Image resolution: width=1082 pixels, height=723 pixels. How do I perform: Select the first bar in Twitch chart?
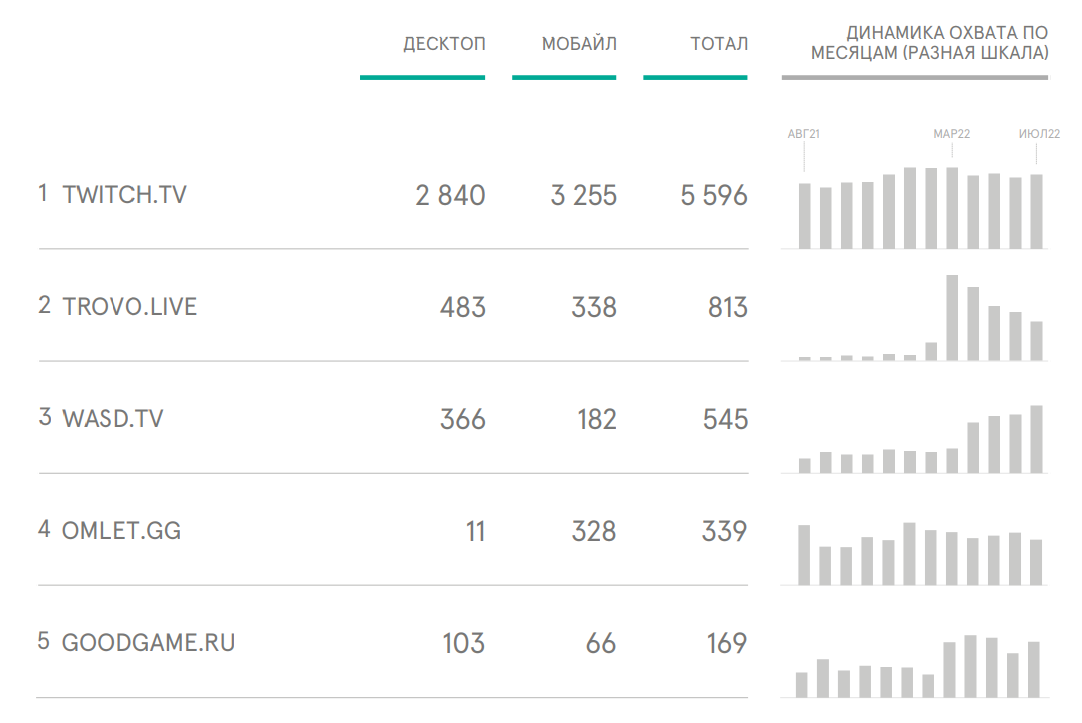pyautogui.click(x=805, y=215)
